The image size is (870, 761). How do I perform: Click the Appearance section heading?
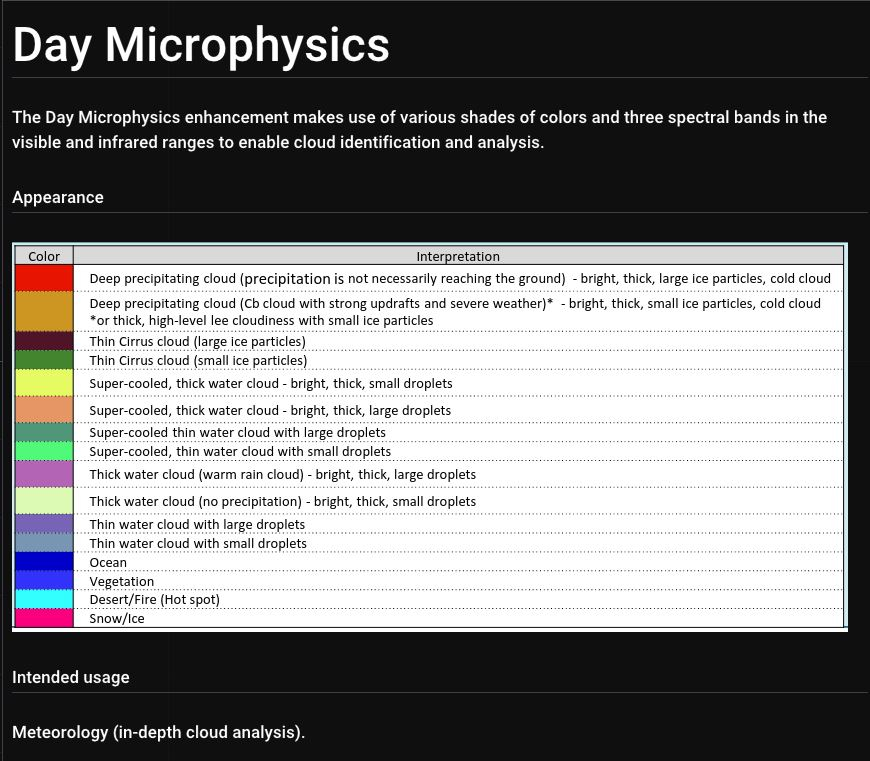point(58,197)
